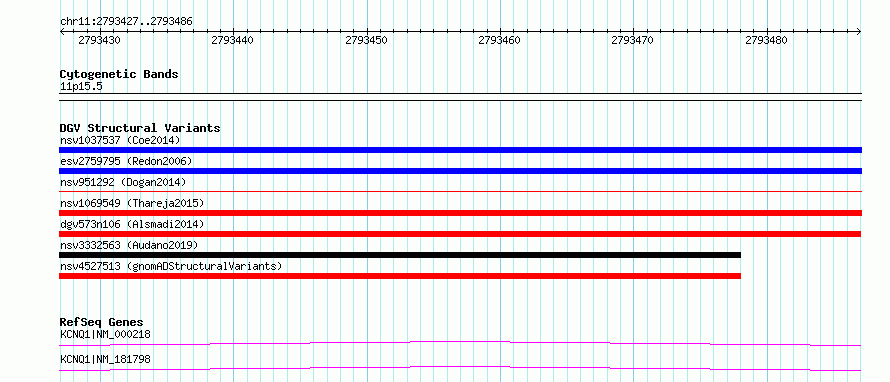Select the DGV Structural Variants track title
Viewport: 890px width, 382px height.
pyautogui.click(x=140, y=128)
